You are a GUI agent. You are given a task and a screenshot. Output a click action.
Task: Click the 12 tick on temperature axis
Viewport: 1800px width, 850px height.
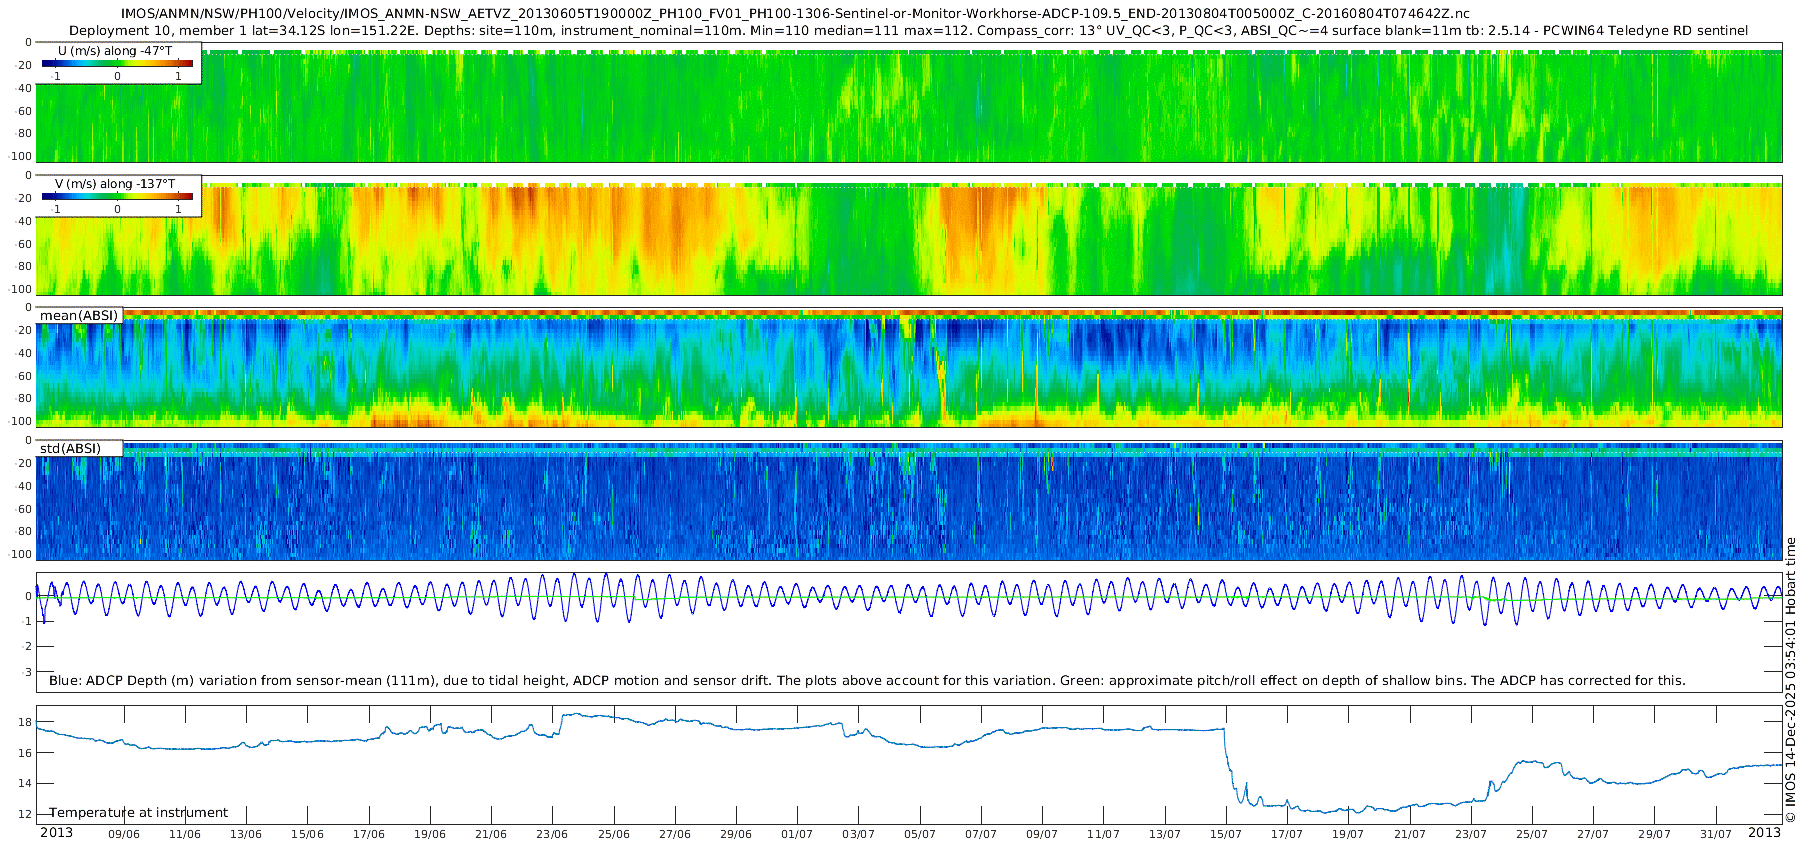coord(26,814)
